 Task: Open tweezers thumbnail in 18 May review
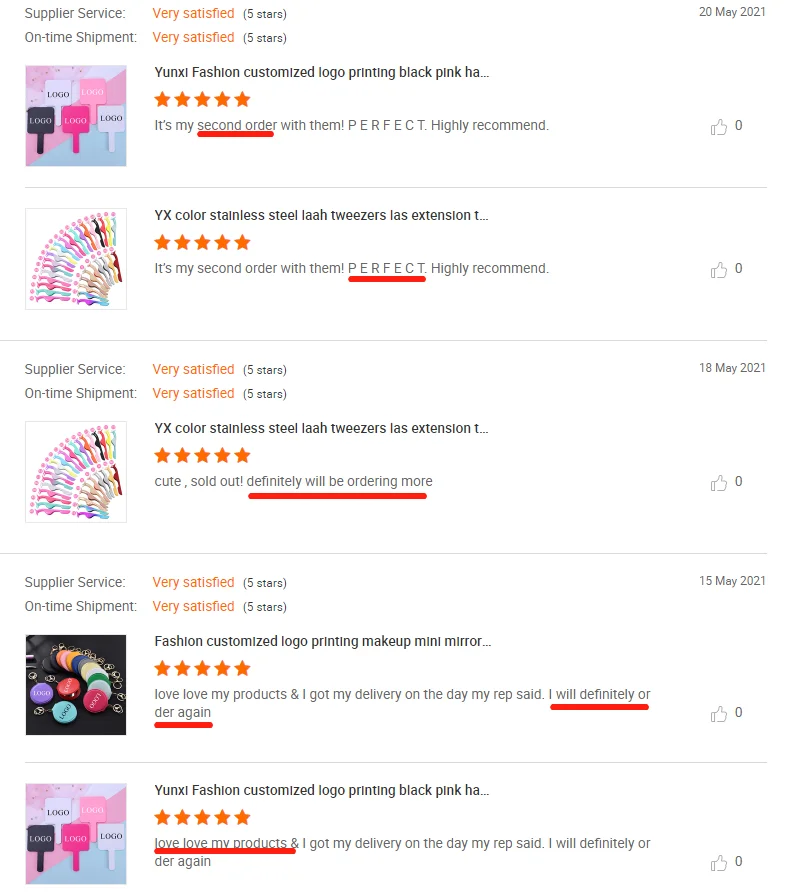point(76,472)
